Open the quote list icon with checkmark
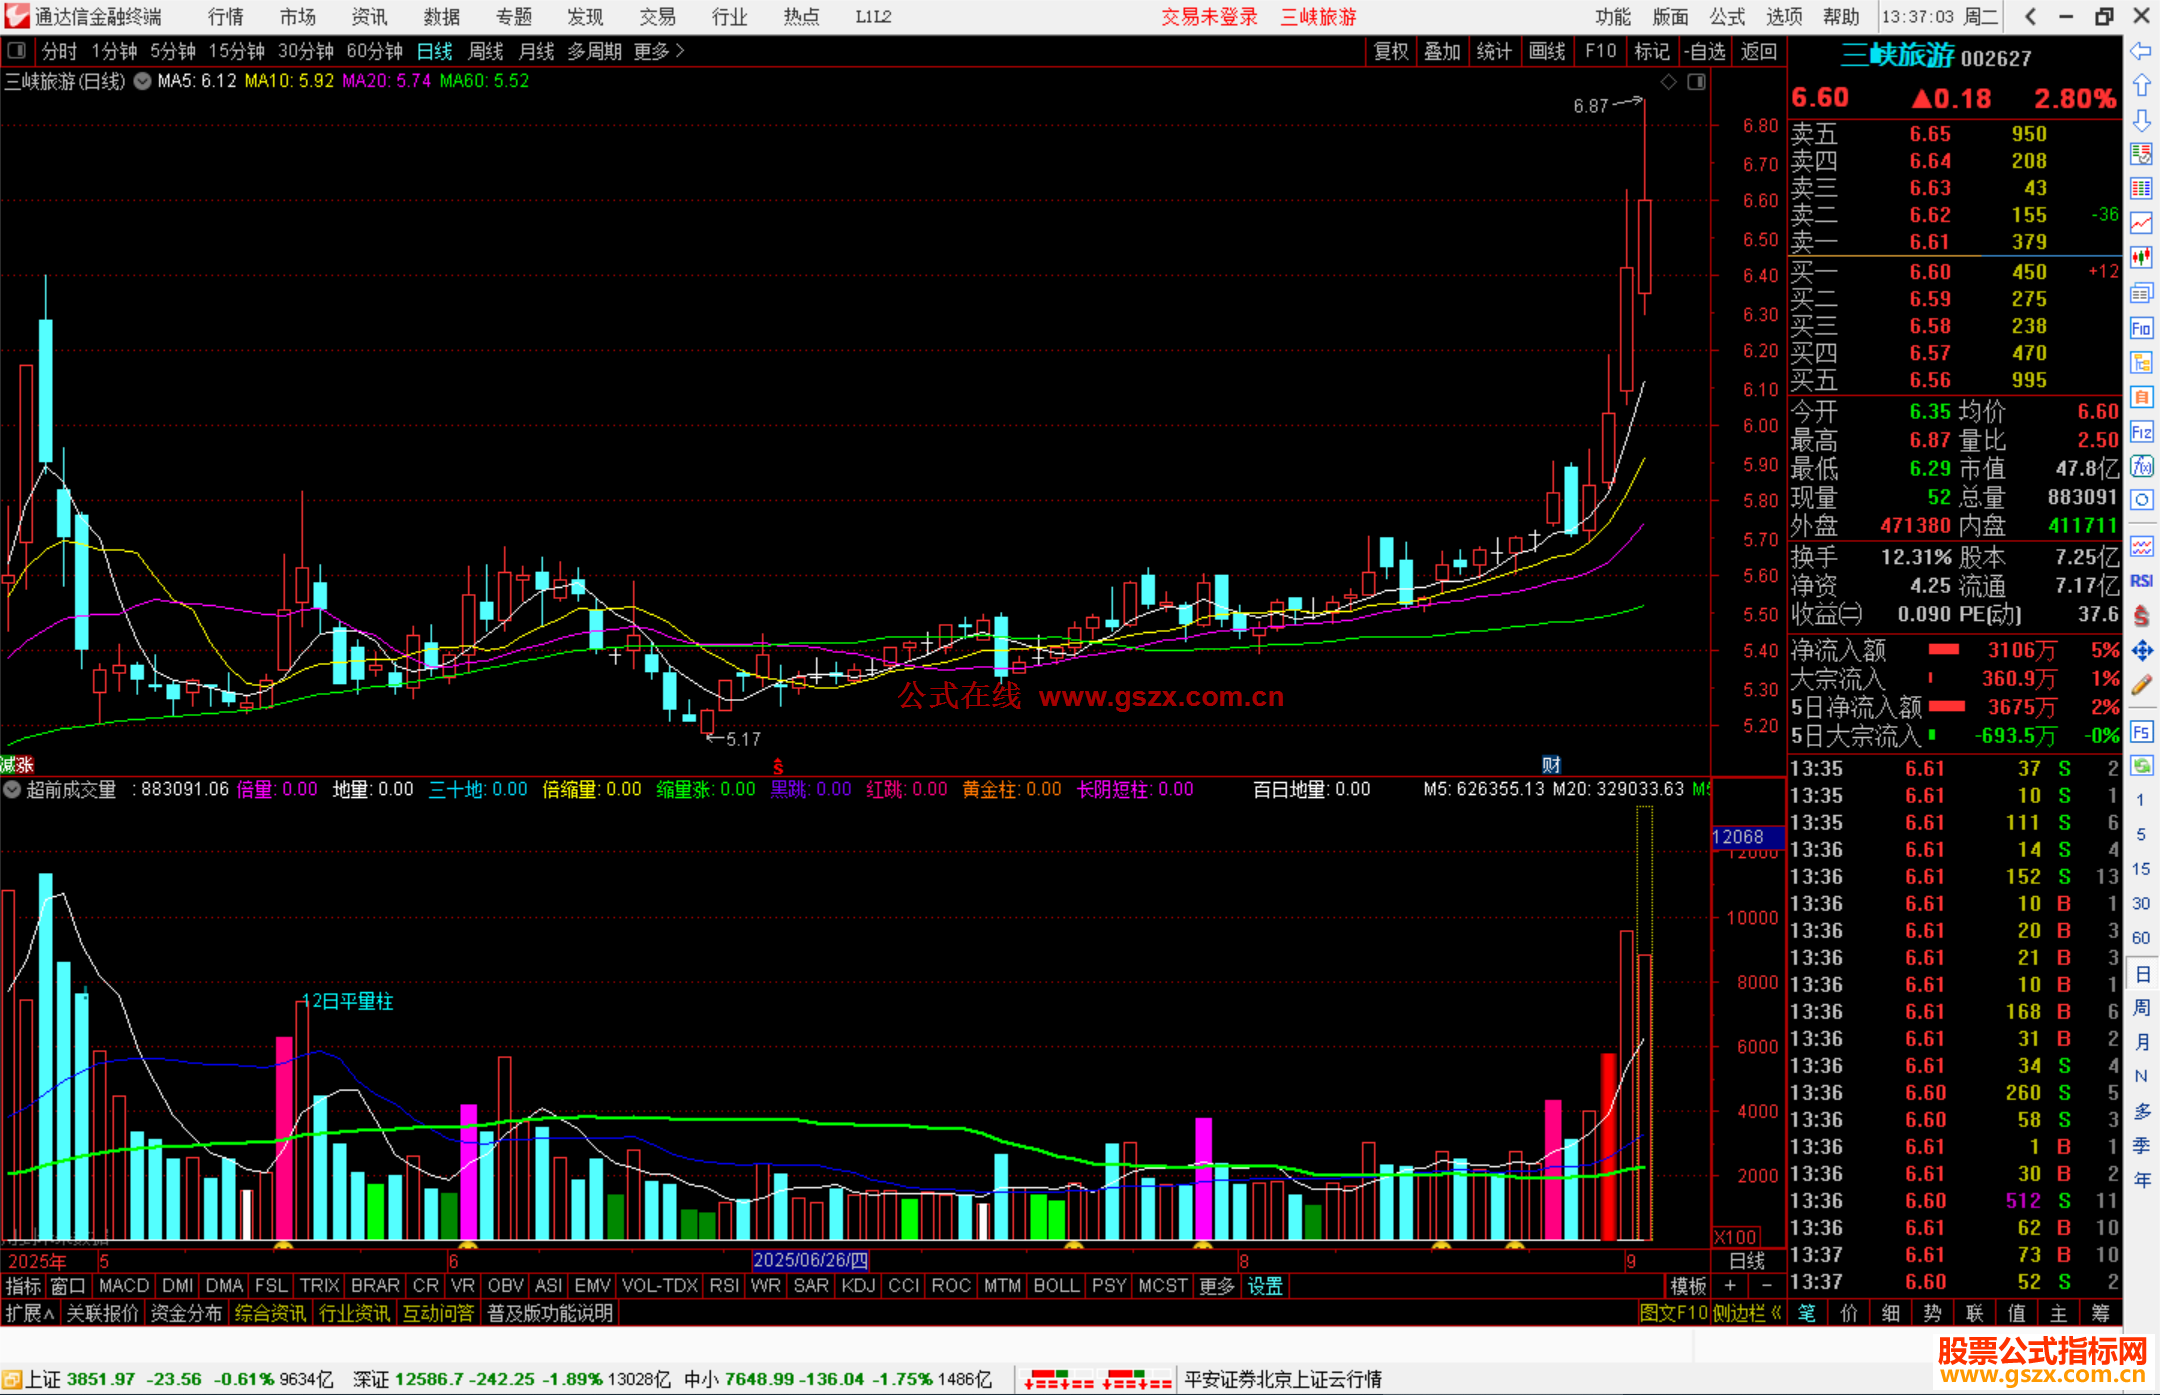 click(2141, 154)
